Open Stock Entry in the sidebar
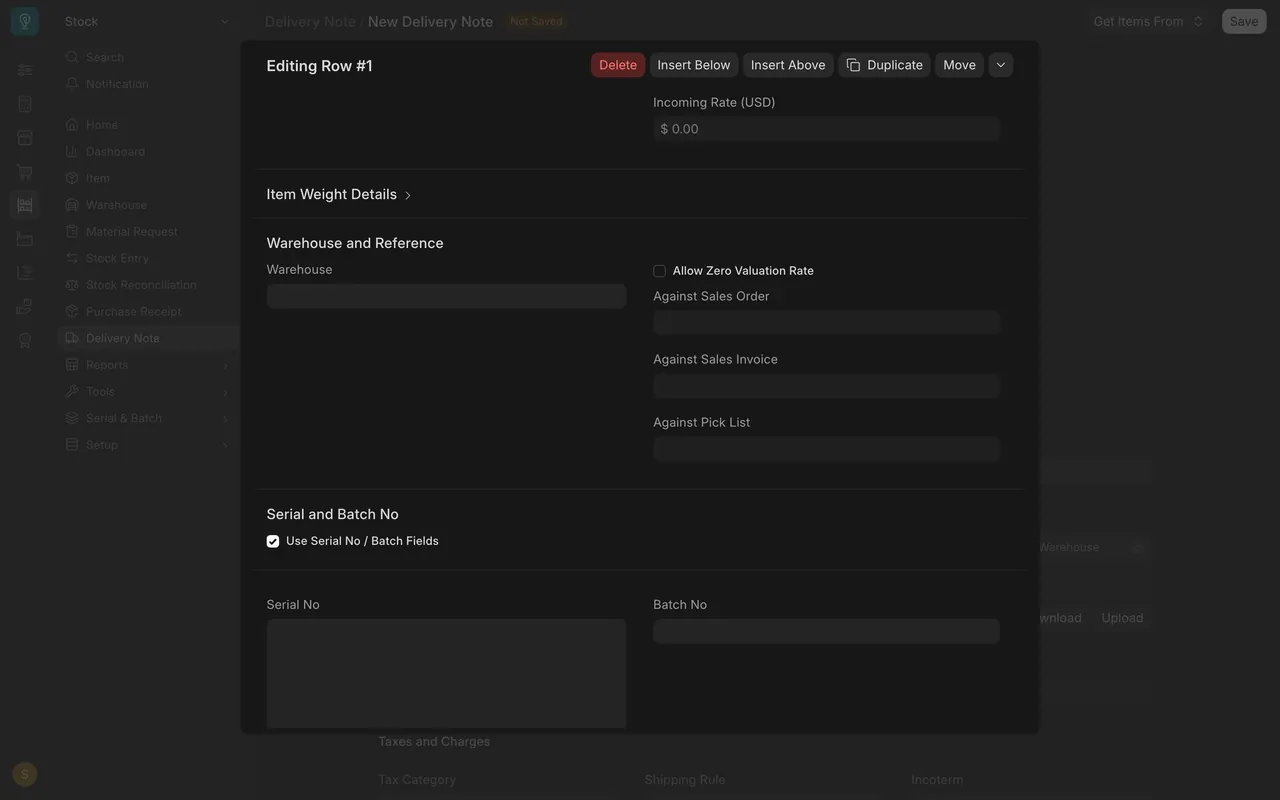 point(148,258)
